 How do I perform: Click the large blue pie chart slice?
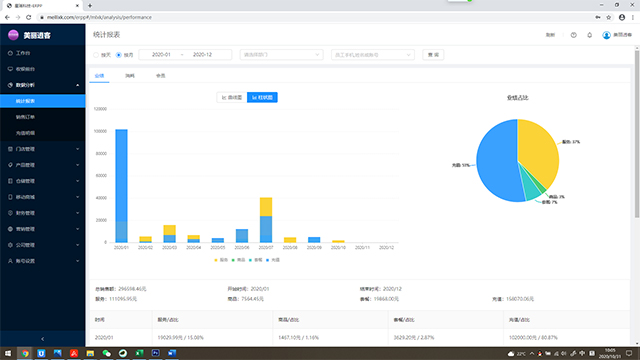click(496, 161)
